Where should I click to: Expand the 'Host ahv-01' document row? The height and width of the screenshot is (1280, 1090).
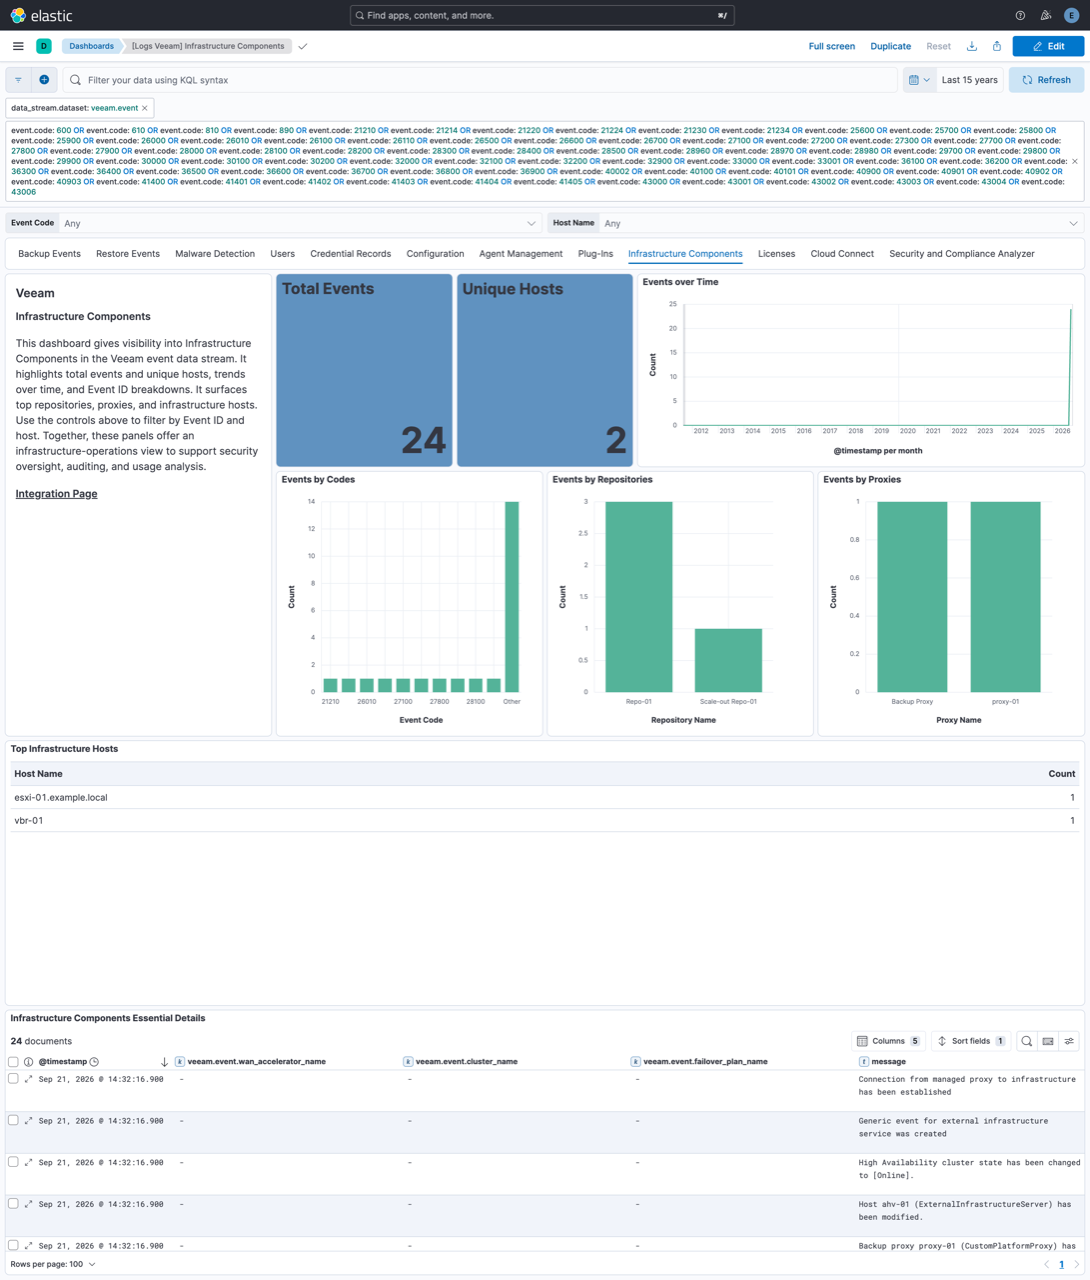29,1204
